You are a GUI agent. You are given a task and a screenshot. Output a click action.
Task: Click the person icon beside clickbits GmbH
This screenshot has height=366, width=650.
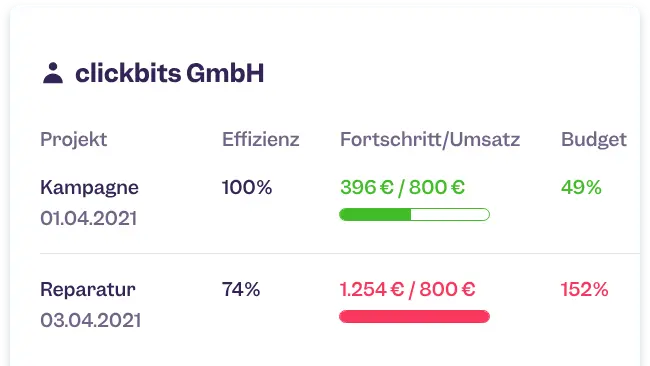pos(53,73)
